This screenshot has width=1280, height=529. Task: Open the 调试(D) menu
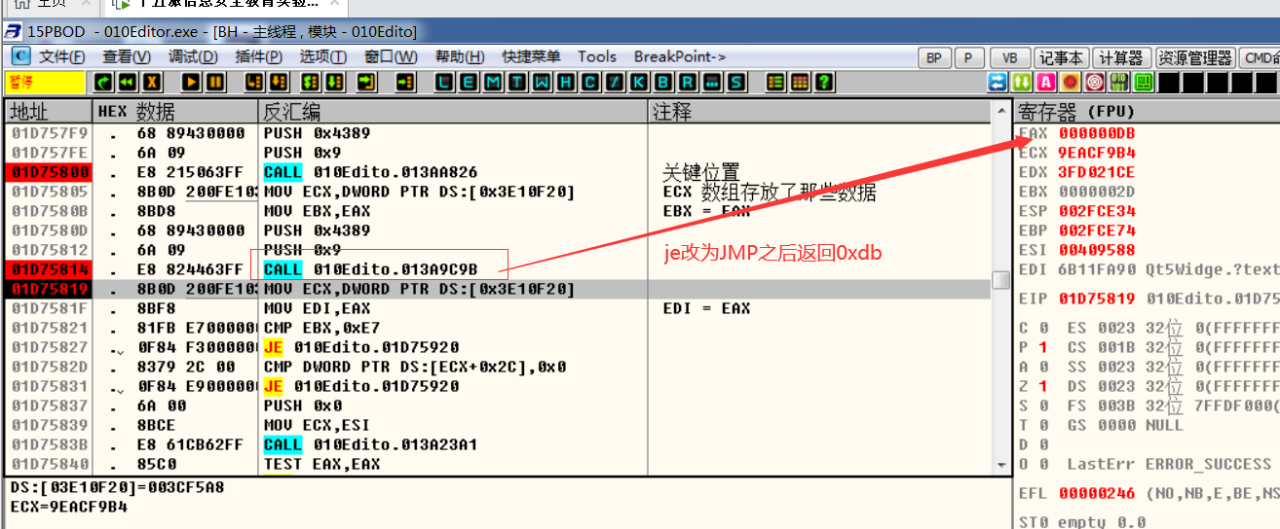tap(193, 57)
